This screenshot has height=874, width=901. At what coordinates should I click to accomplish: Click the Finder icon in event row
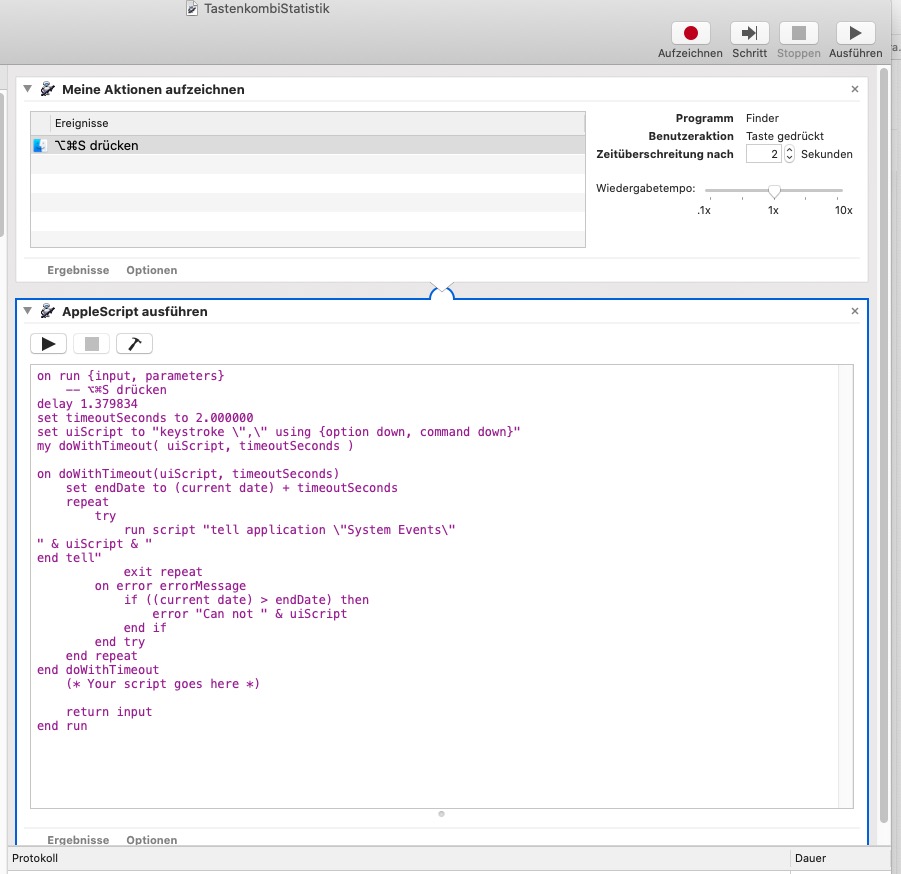pyautogui.click(x=40, y=145)
